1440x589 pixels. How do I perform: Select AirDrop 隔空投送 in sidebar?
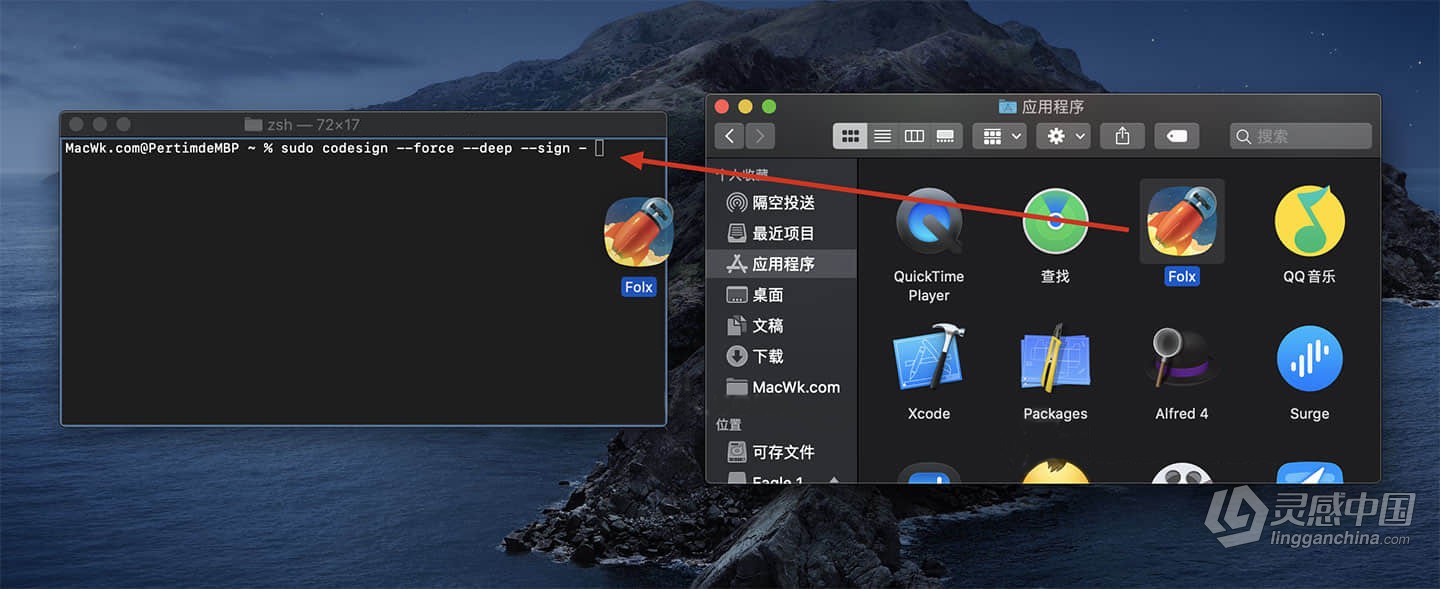(782, 203)
